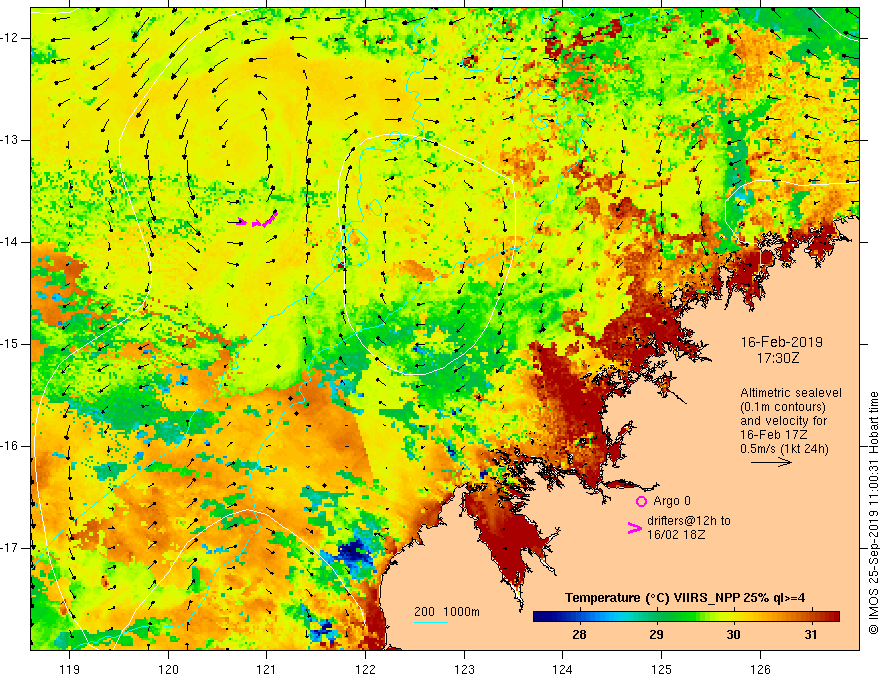Click the time label '17:30Z'

click(x=778, y=358)
